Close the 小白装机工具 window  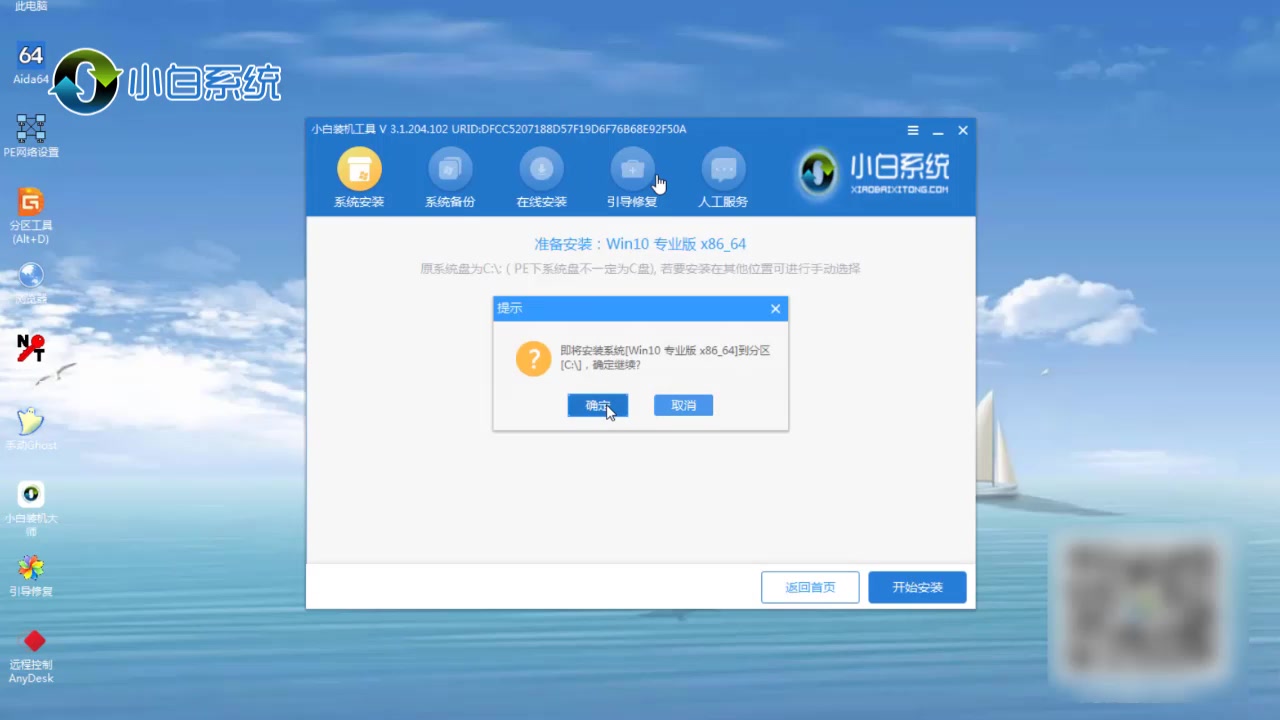963,130
